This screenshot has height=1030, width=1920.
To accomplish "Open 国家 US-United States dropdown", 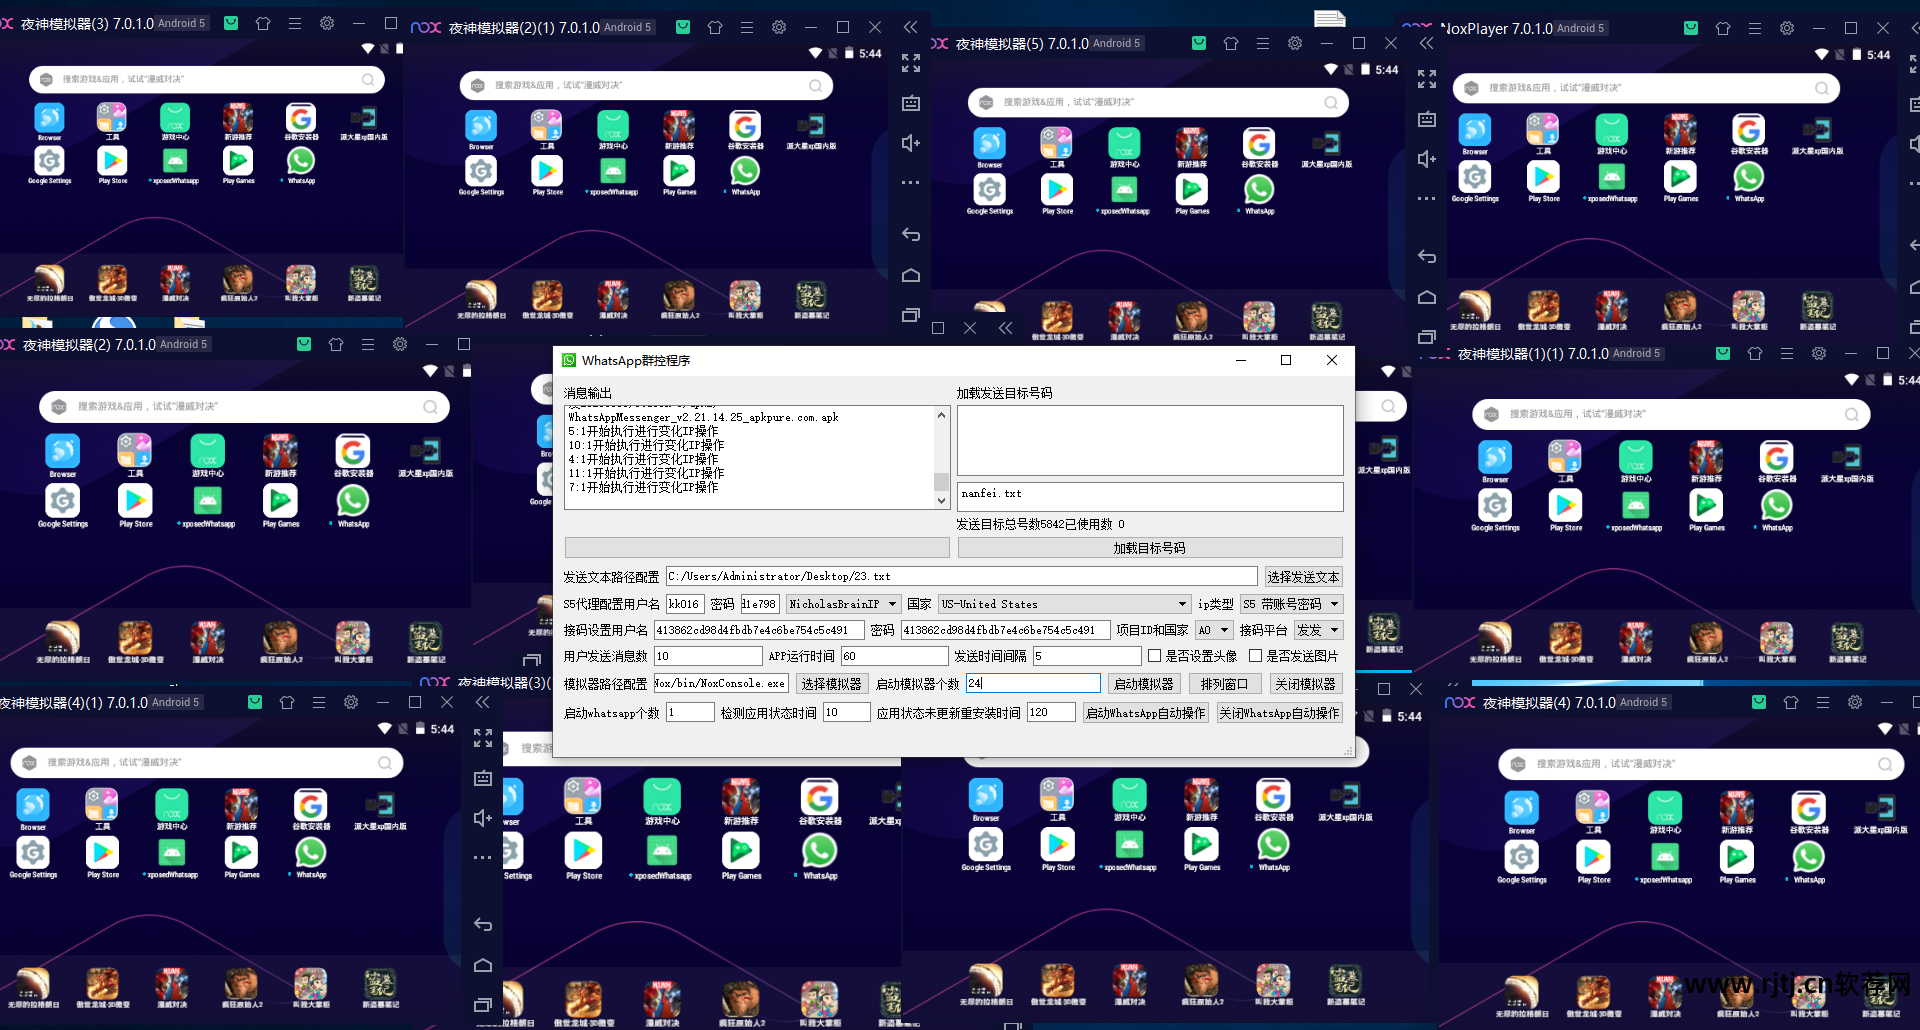I will coord(1064,604).
